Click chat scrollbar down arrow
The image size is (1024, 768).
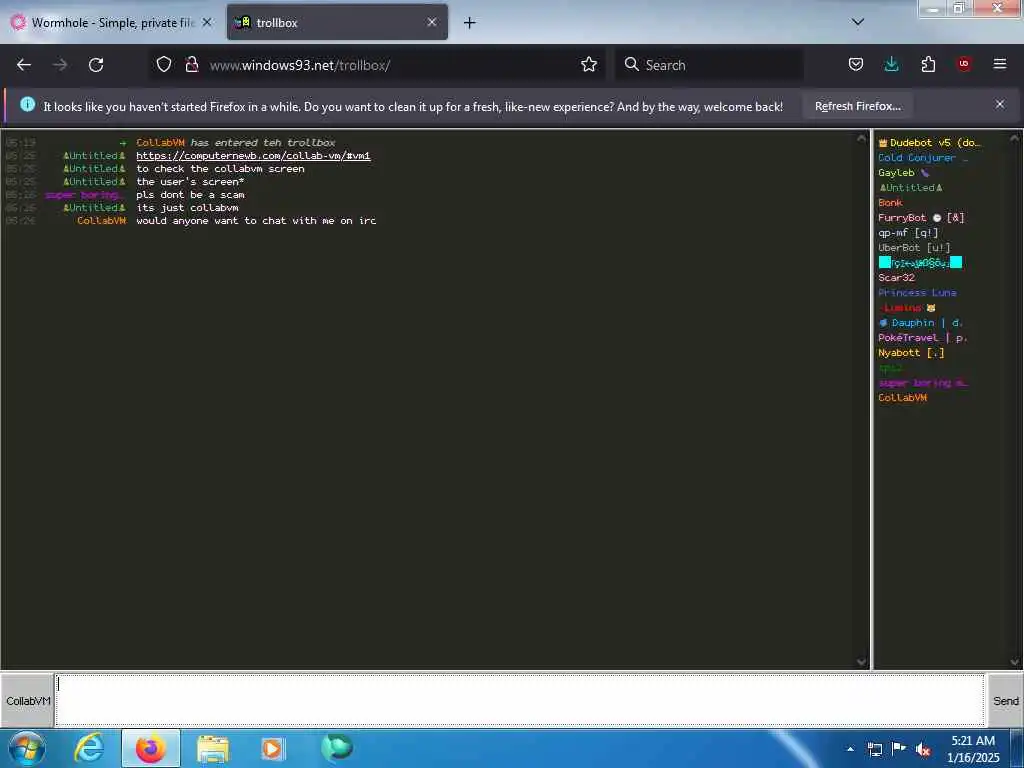click(x=861, y=662)
